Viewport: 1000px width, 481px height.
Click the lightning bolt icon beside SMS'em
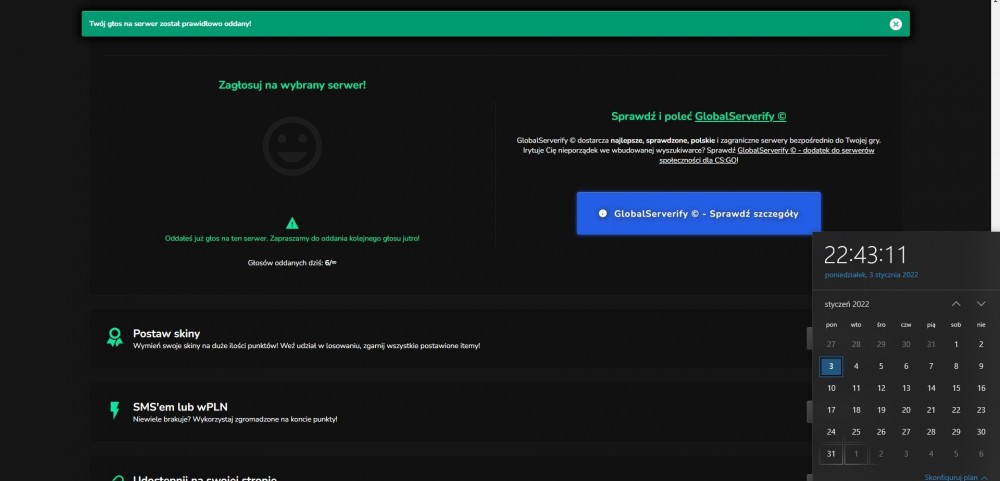click(x=115, y=410)
